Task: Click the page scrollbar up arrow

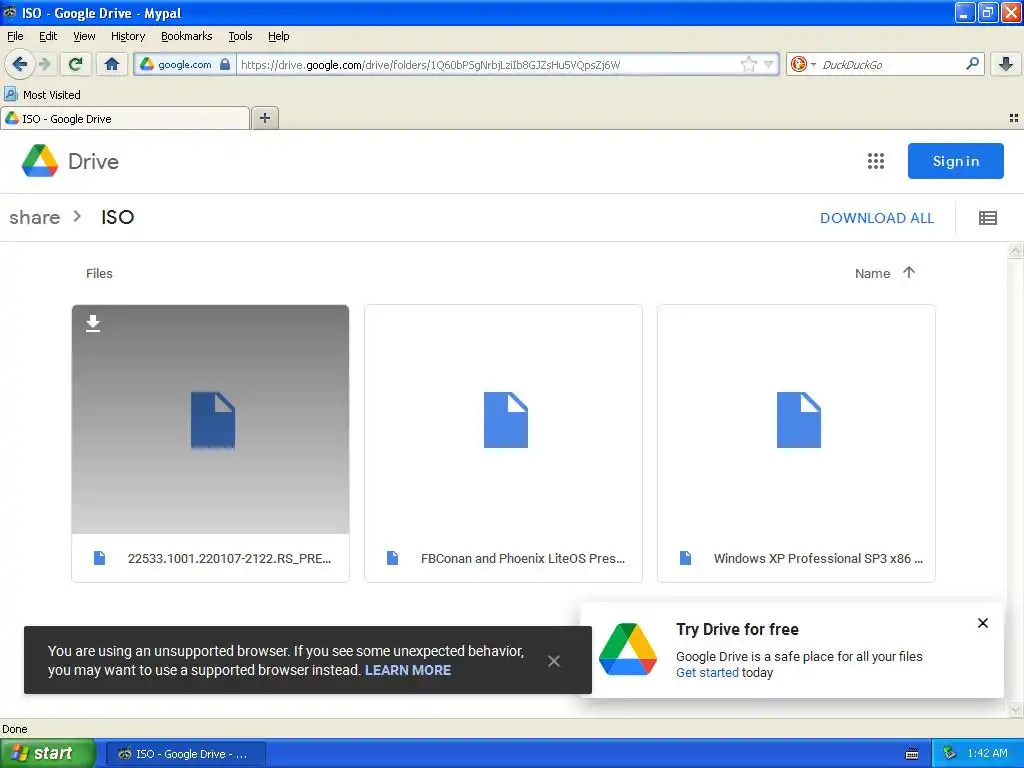Action: coord(1015,251)
